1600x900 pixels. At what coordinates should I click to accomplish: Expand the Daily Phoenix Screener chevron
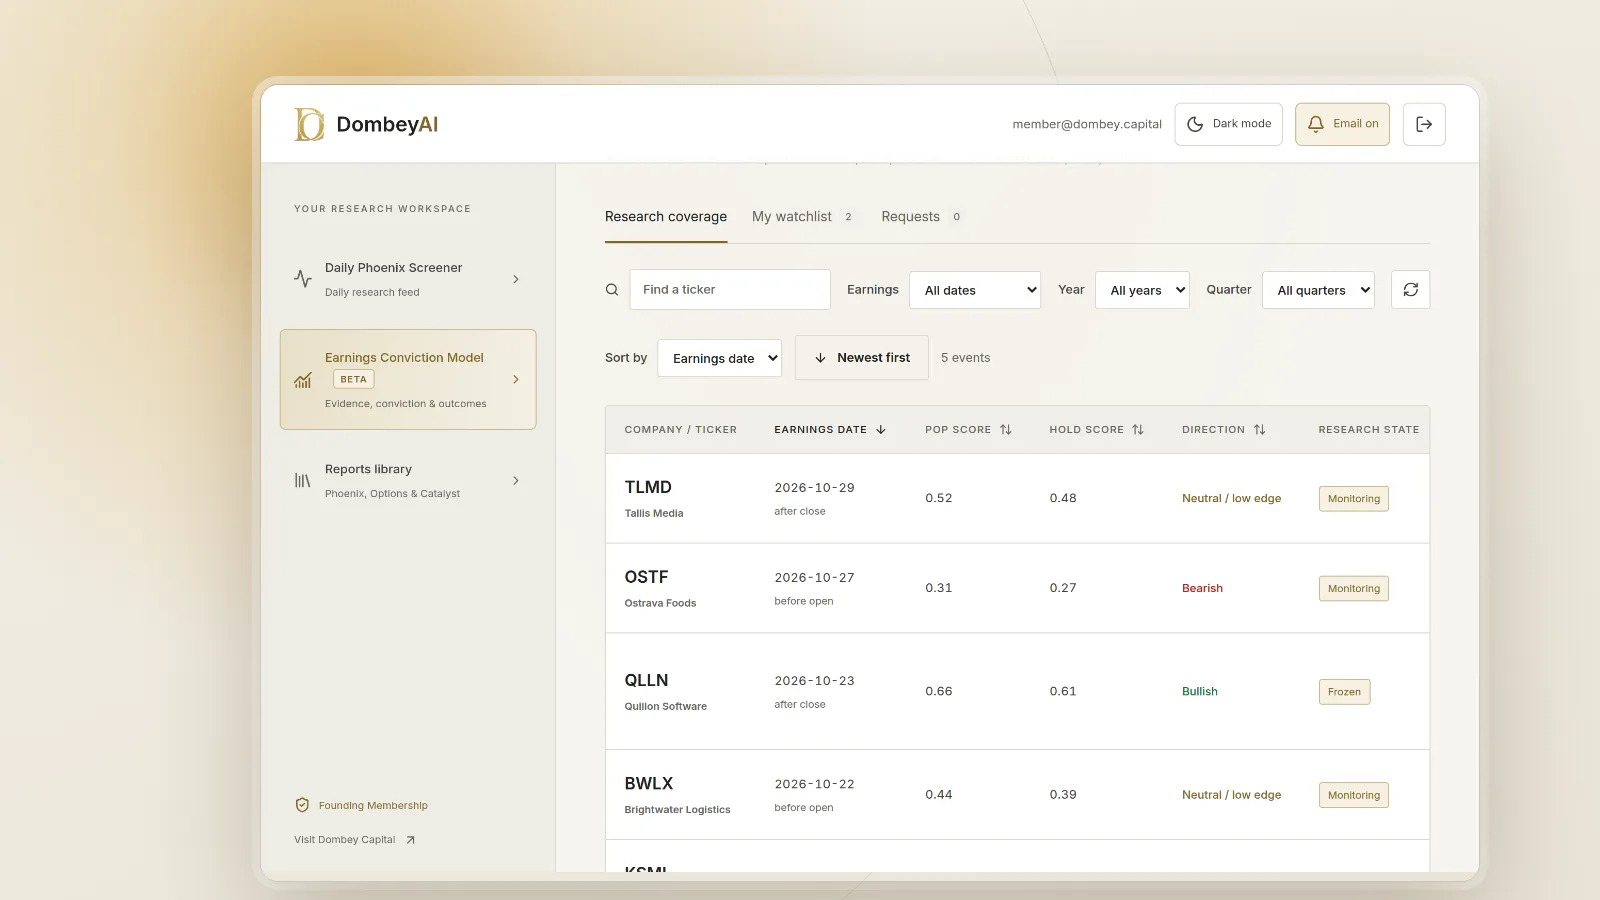click(x=516, y=279)
